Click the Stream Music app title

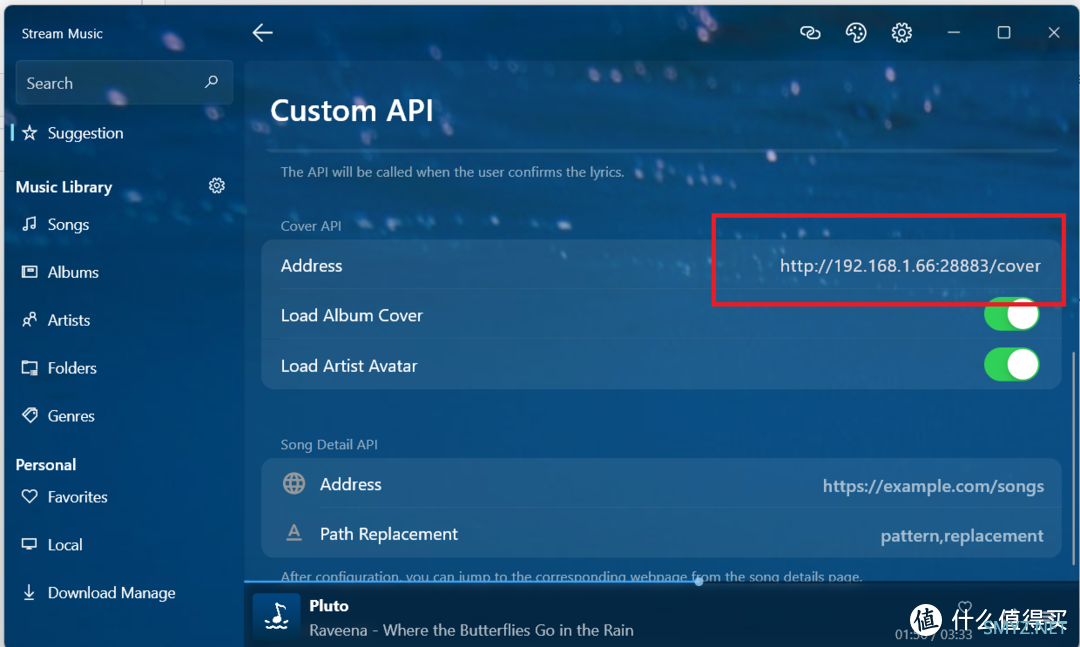[62, 33]
